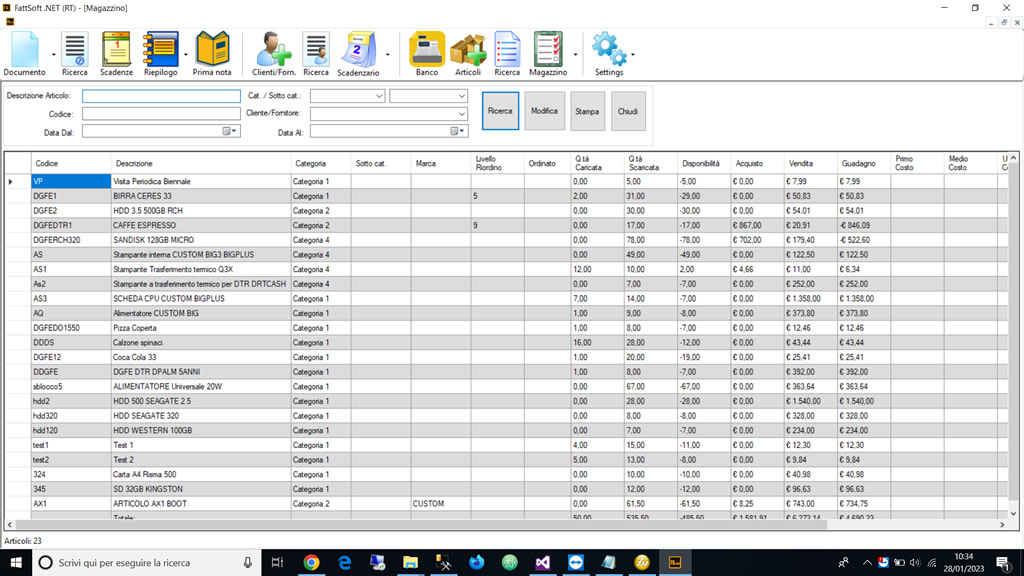This screenshot has height=576, width=1024.
Task: Sort by the Vendita column header
Action: tap(810, 163)
